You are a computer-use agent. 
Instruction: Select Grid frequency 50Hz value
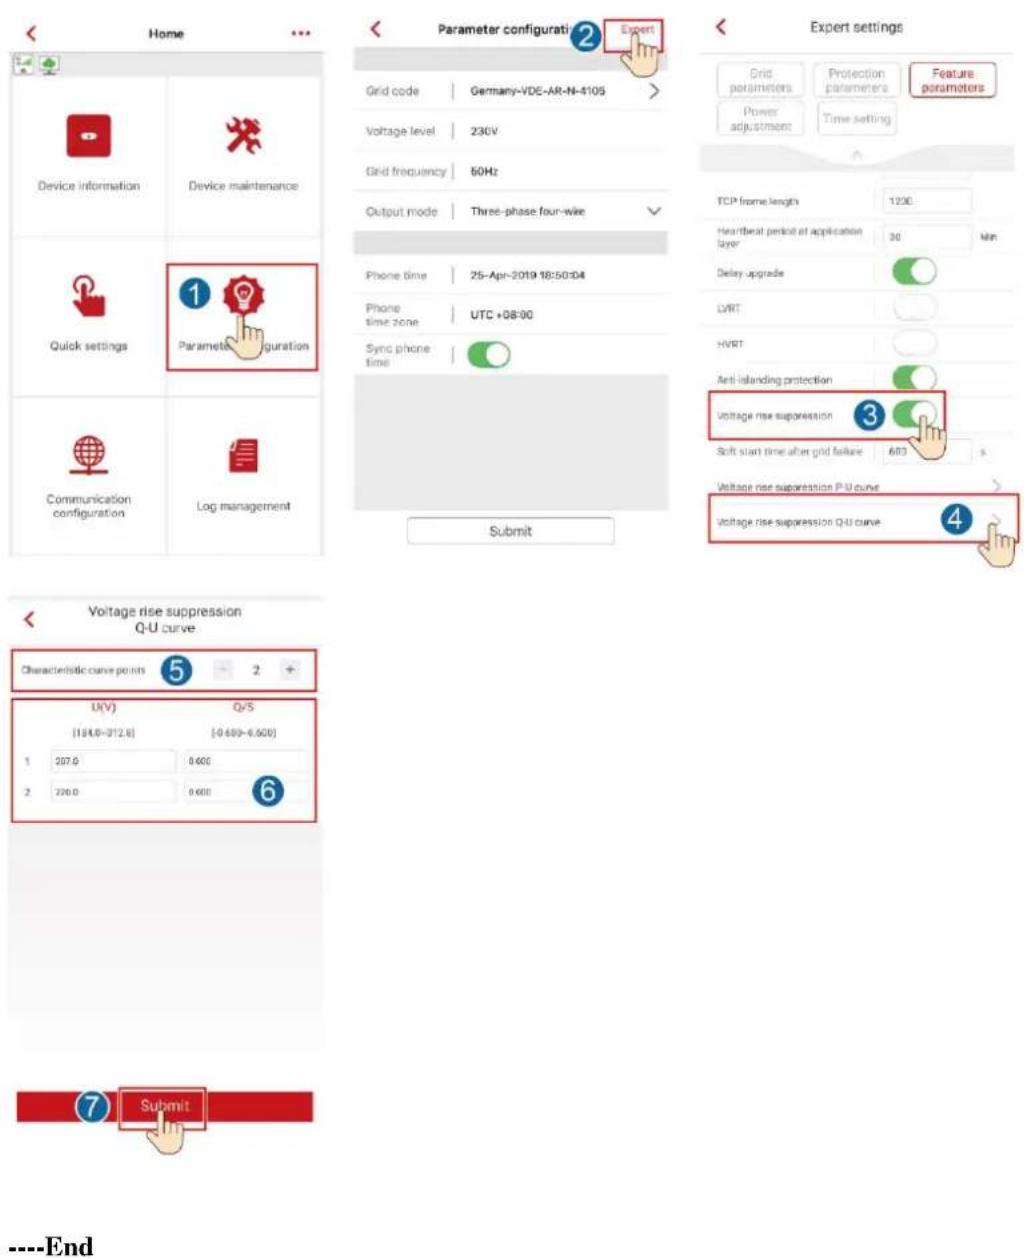(x=484, y=171)
